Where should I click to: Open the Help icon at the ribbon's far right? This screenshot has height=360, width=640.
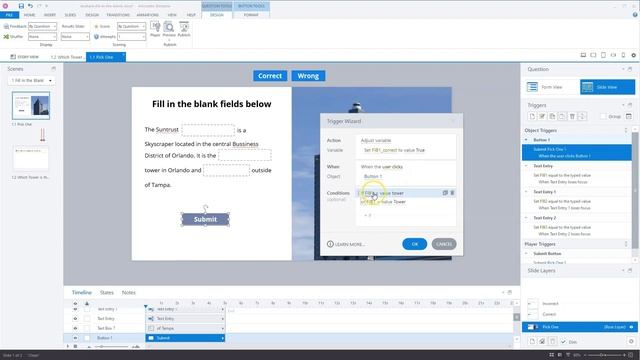click(635, 15)
